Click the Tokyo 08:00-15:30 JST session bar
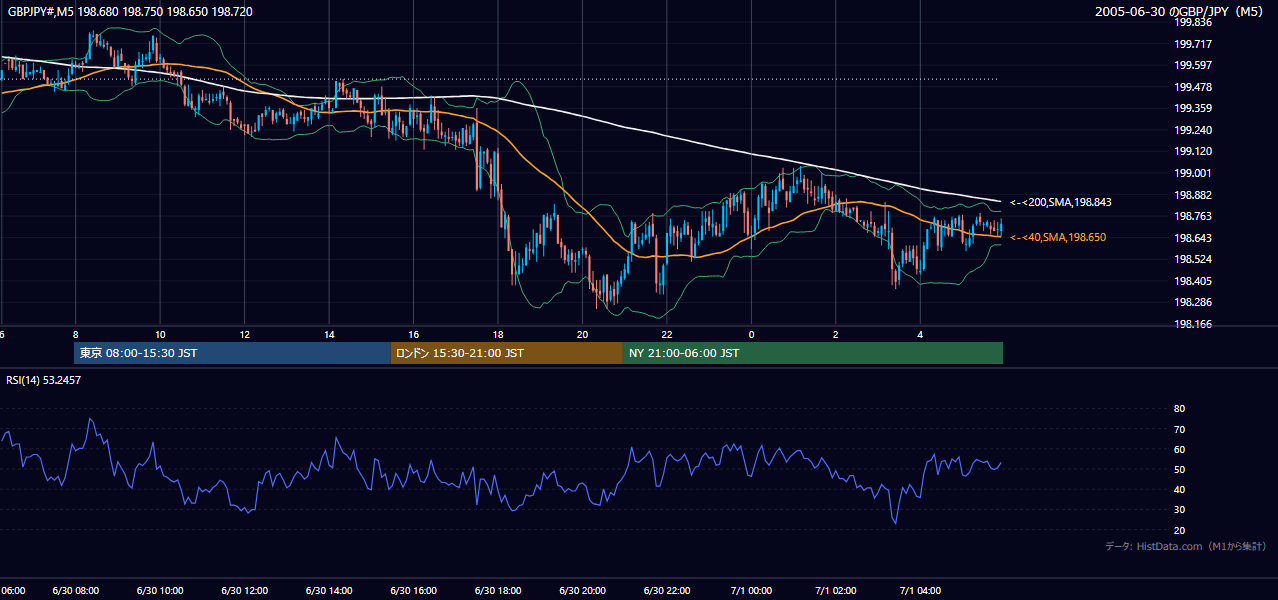This screenshot has width=1278, height=600. click(x=232, y=353)
